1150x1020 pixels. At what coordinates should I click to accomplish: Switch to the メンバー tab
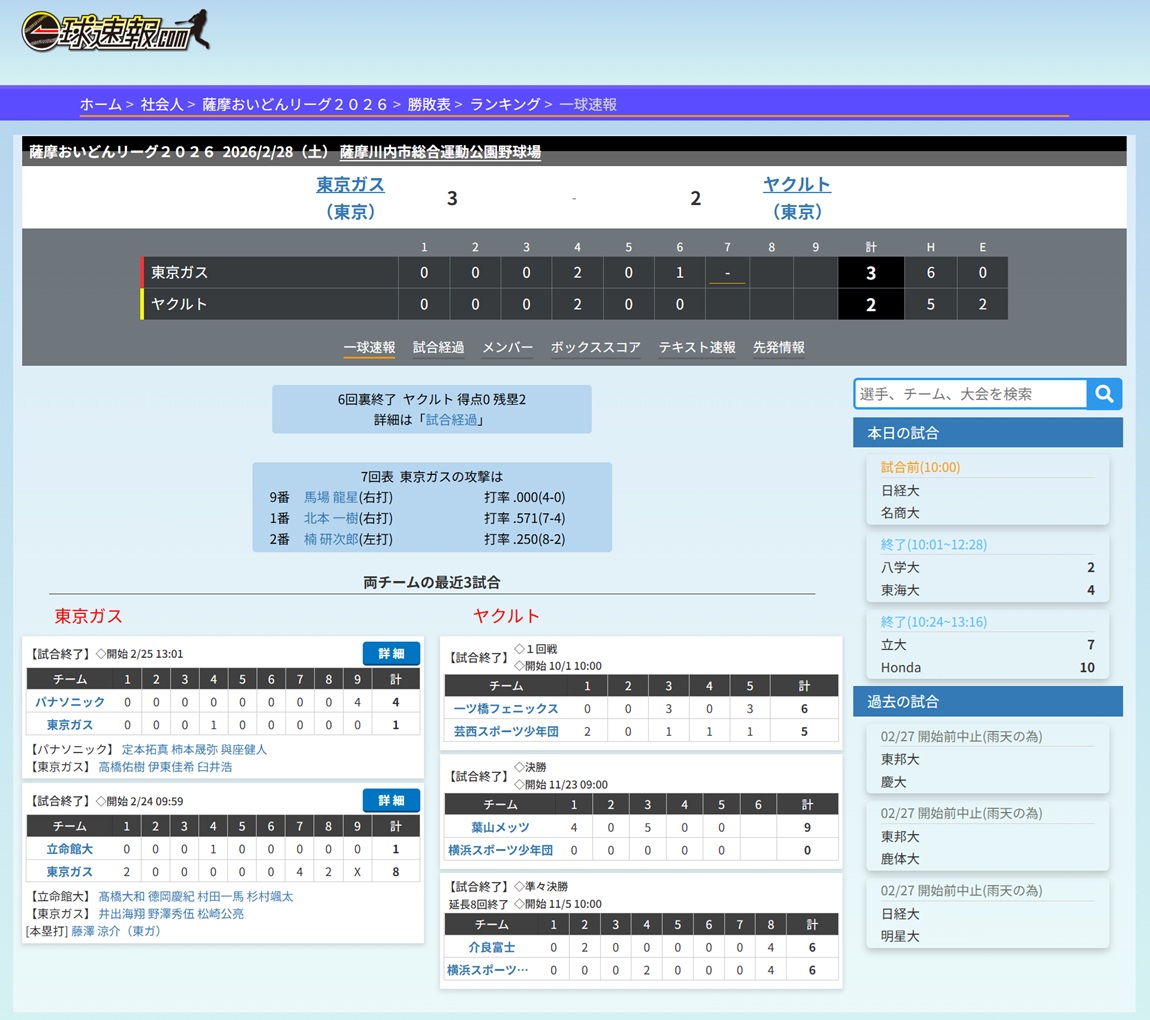(507, 347)
